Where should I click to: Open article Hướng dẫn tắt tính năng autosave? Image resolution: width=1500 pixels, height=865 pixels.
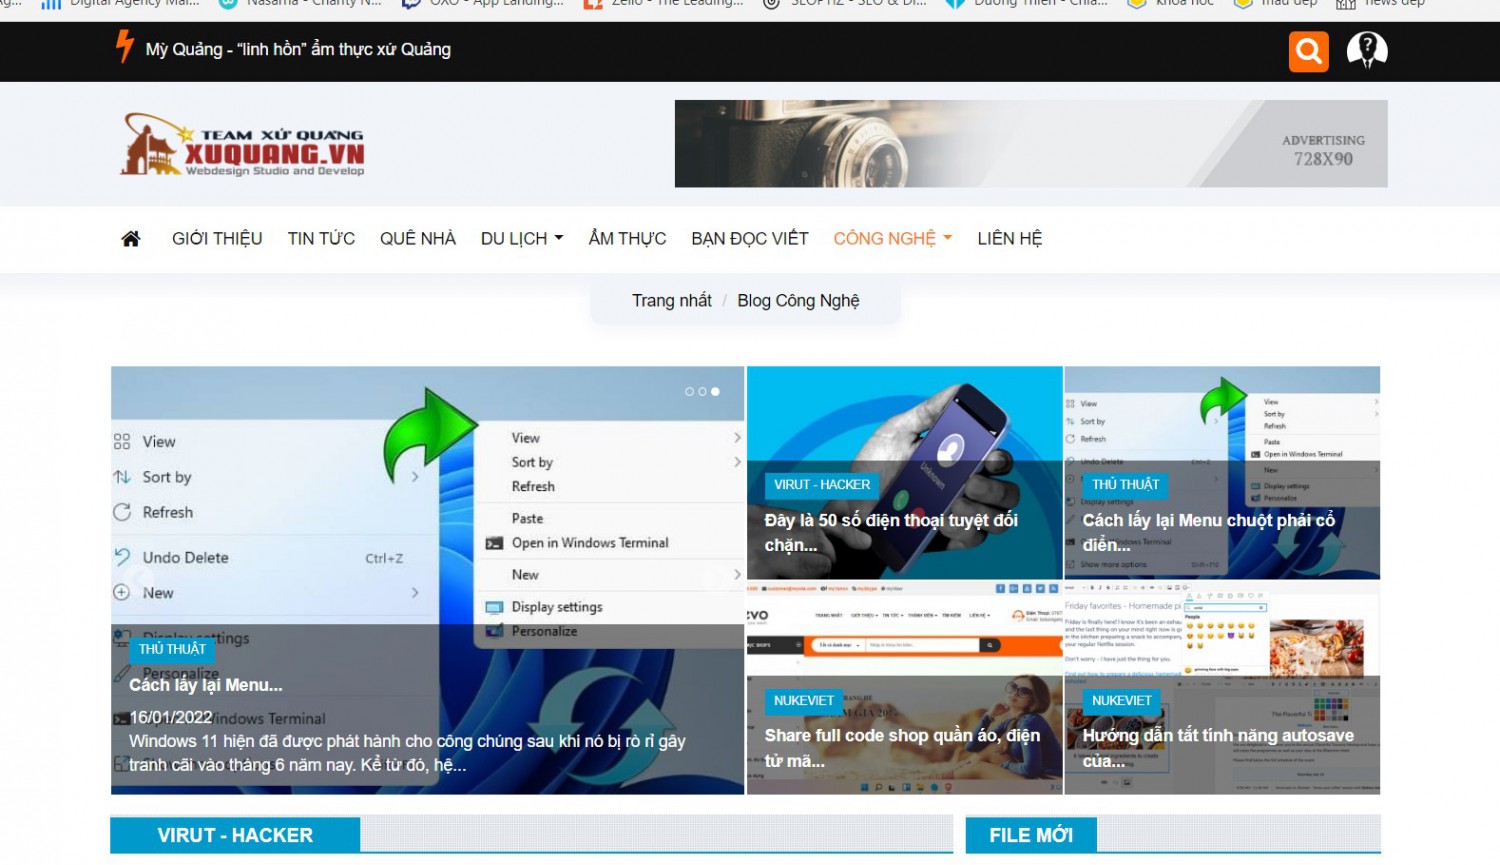click(x=1218, y=748)
